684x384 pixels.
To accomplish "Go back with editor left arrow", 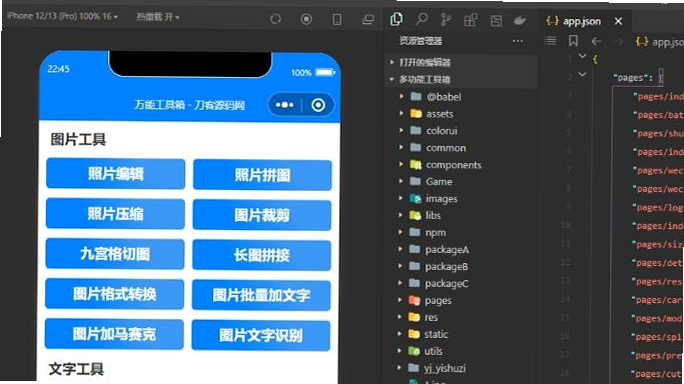I will (x=596, y=41).
